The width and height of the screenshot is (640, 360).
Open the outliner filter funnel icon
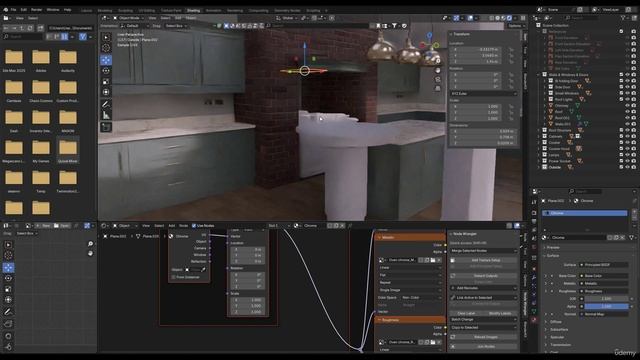pos(623,18)
